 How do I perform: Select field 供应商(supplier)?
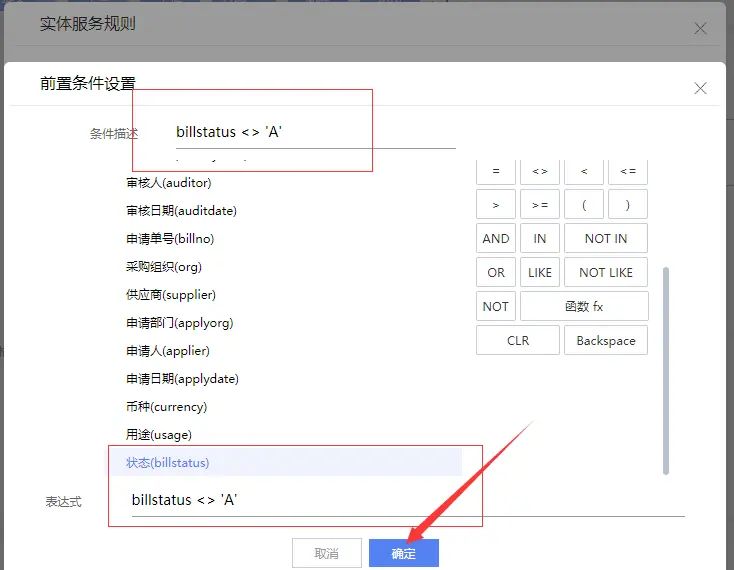click(x=171, y=295)
